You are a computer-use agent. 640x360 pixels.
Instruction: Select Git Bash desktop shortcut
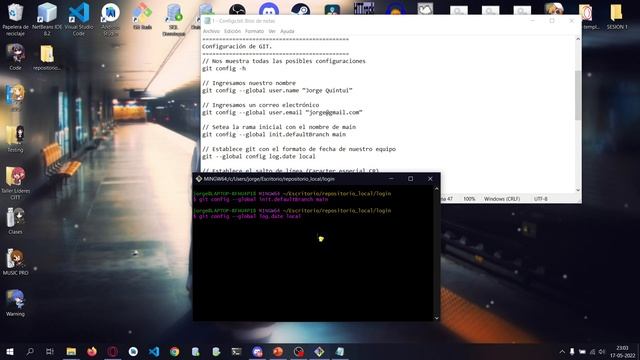pyautogui.click(x=142, y=17)
